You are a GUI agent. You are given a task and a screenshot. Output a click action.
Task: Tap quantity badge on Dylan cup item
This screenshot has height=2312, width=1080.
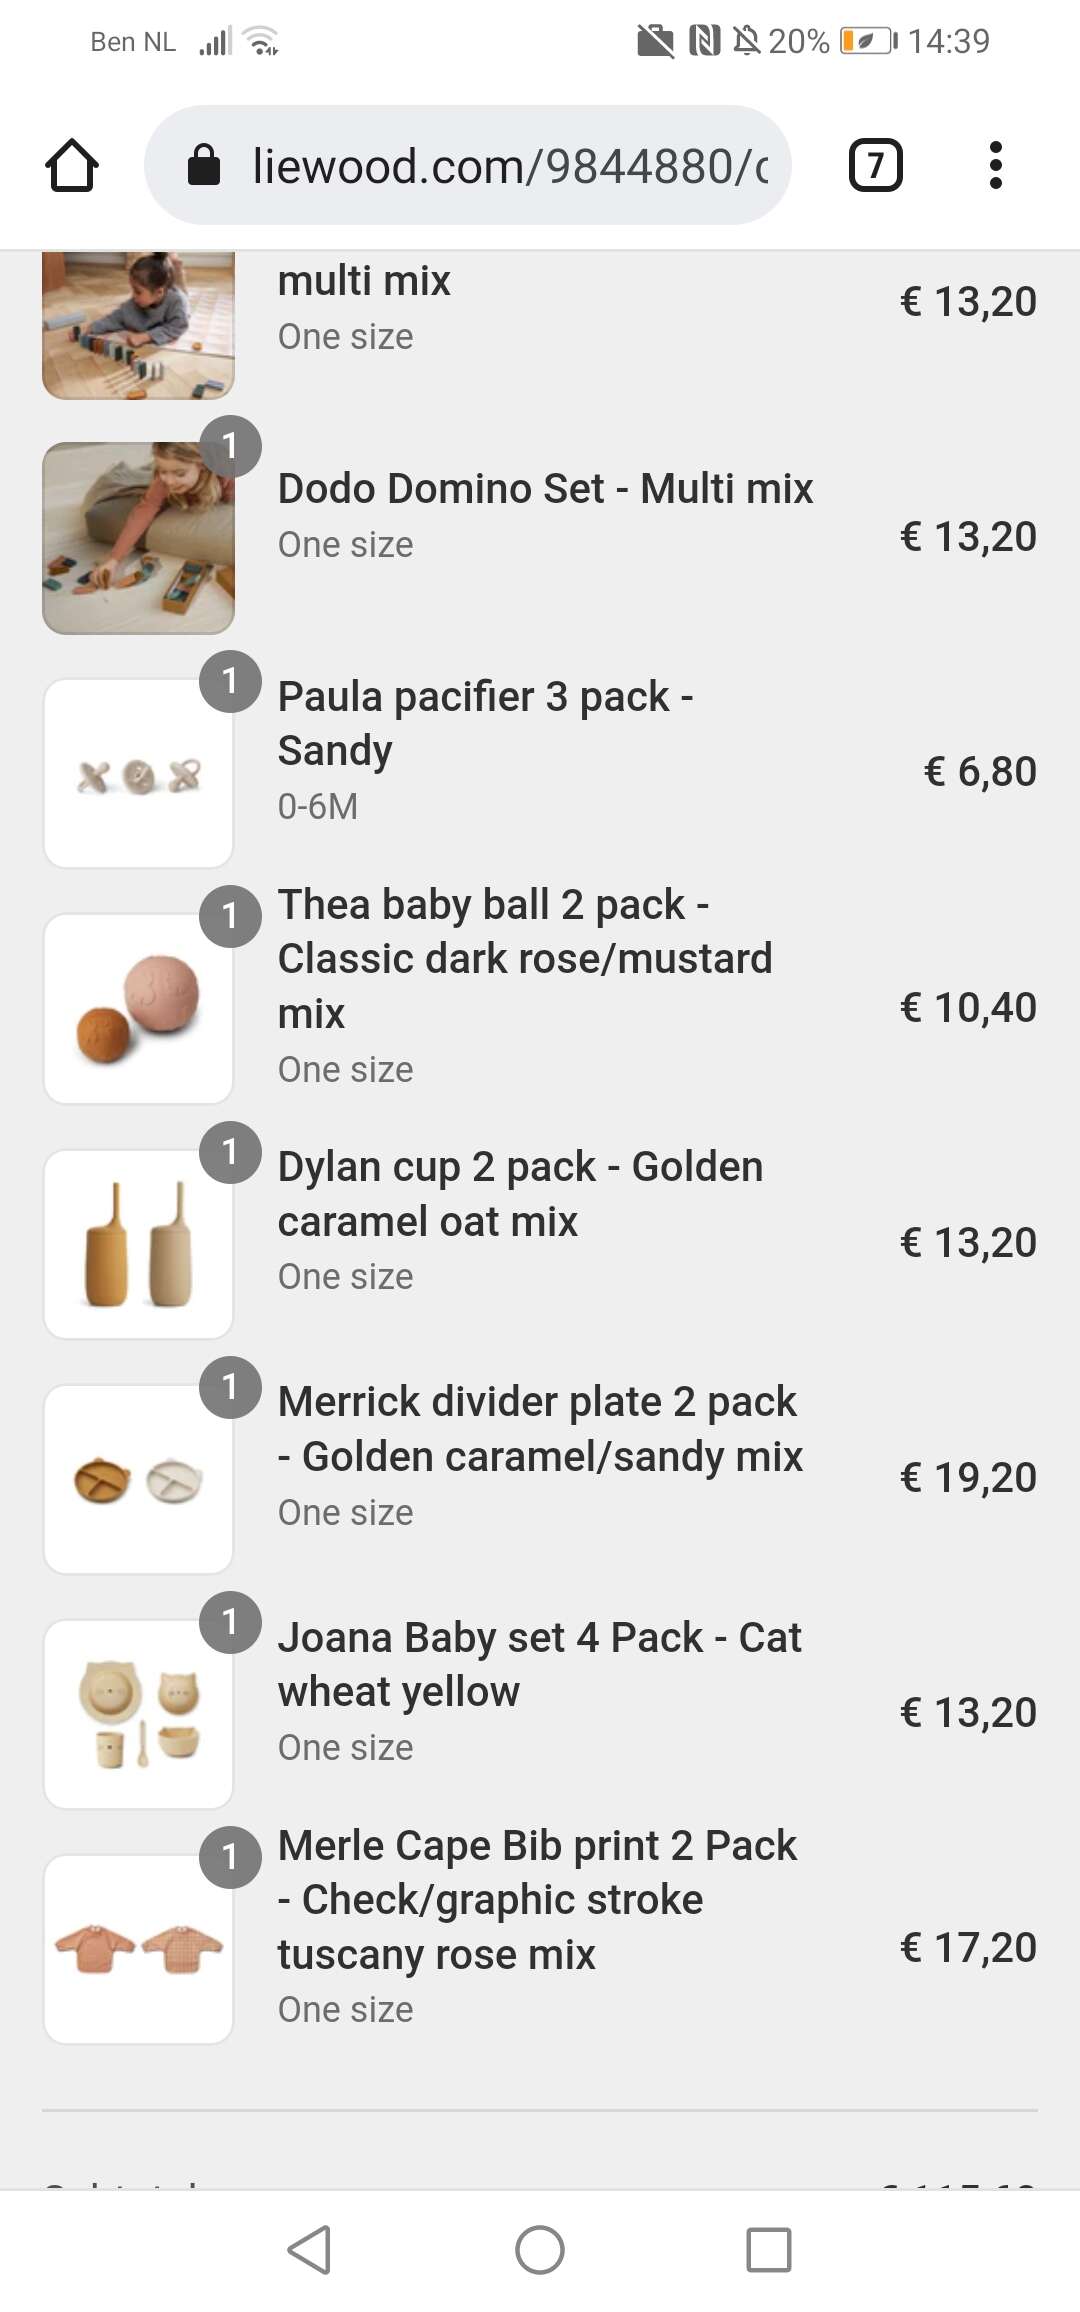[230, 1152]
